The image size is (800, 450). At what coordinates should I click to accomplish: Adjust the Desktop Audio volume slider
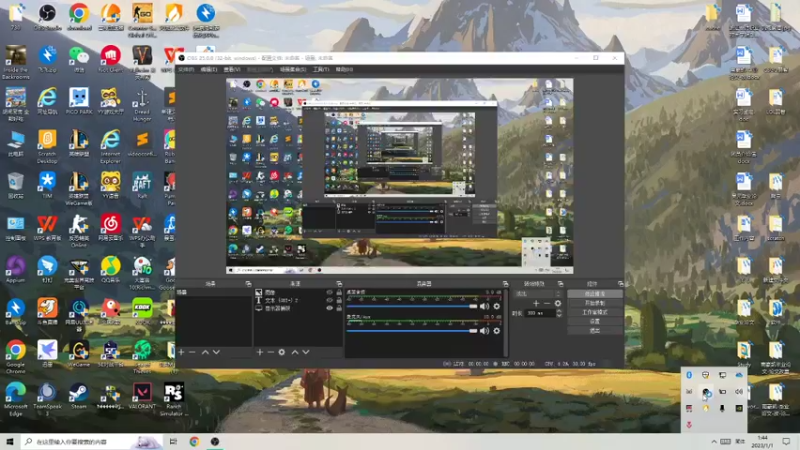tap(412, 306)
